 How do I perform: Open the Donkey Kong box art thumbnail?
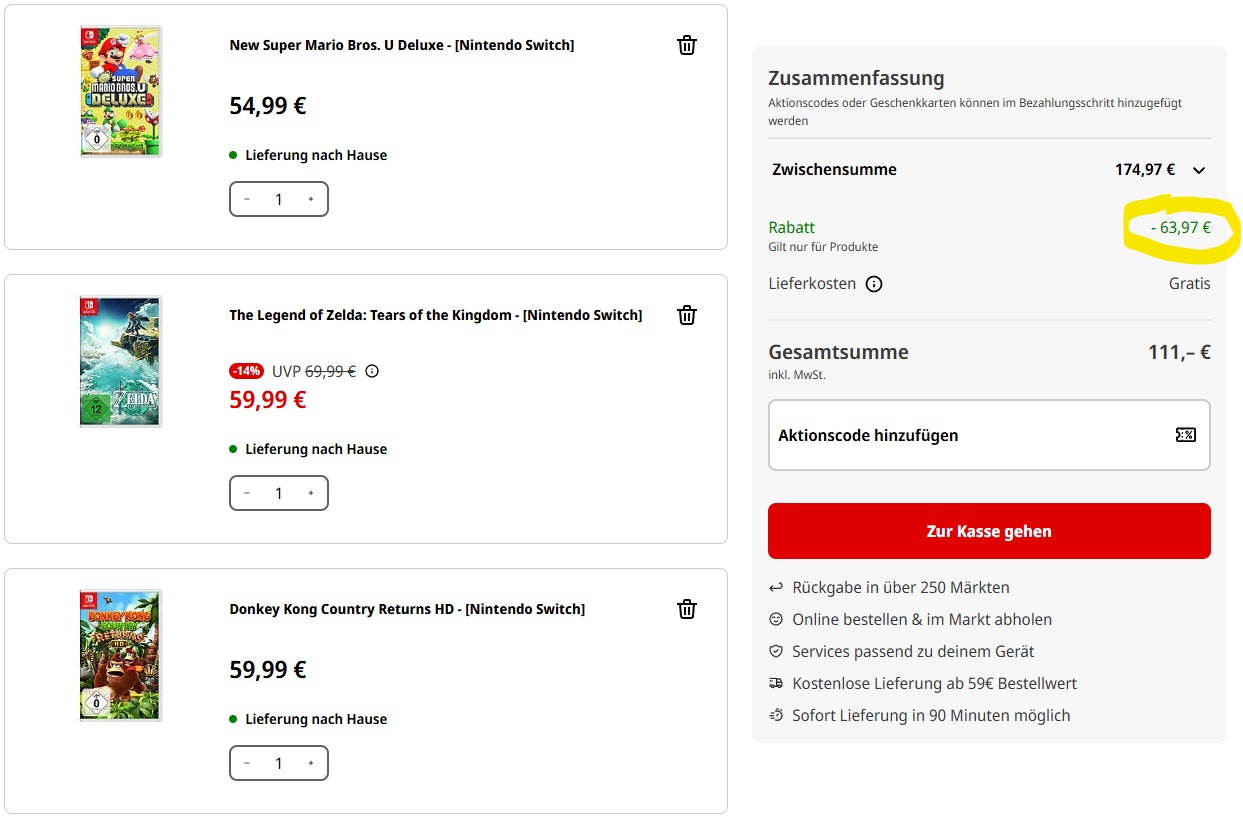[x=120, y=655]
